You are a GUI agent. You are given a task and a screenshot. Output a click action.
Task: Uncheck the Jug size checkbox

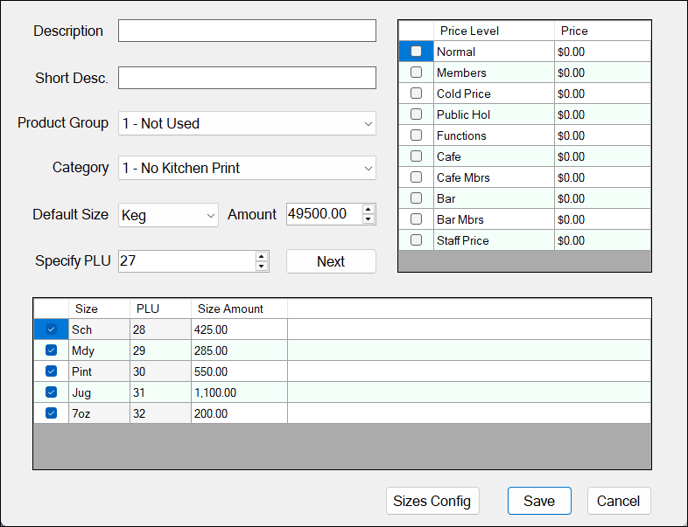click(x=51, y=393)
